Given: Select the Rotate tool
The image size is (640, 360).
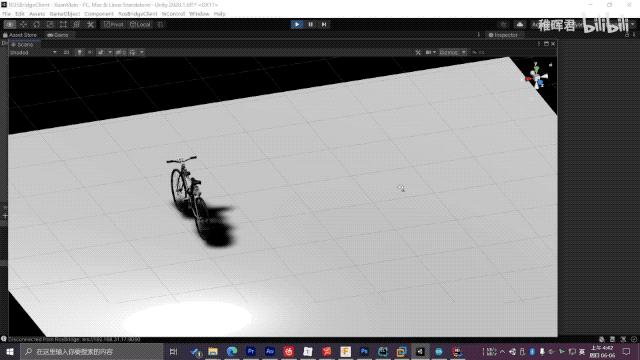Looking at the screenshot, I should pos(37,24).
